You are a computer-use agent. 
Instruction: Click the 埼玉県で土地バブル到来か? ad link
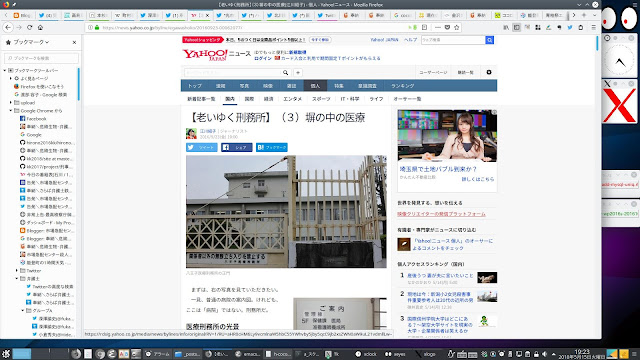pyautogui.click(x=438, y=169)
